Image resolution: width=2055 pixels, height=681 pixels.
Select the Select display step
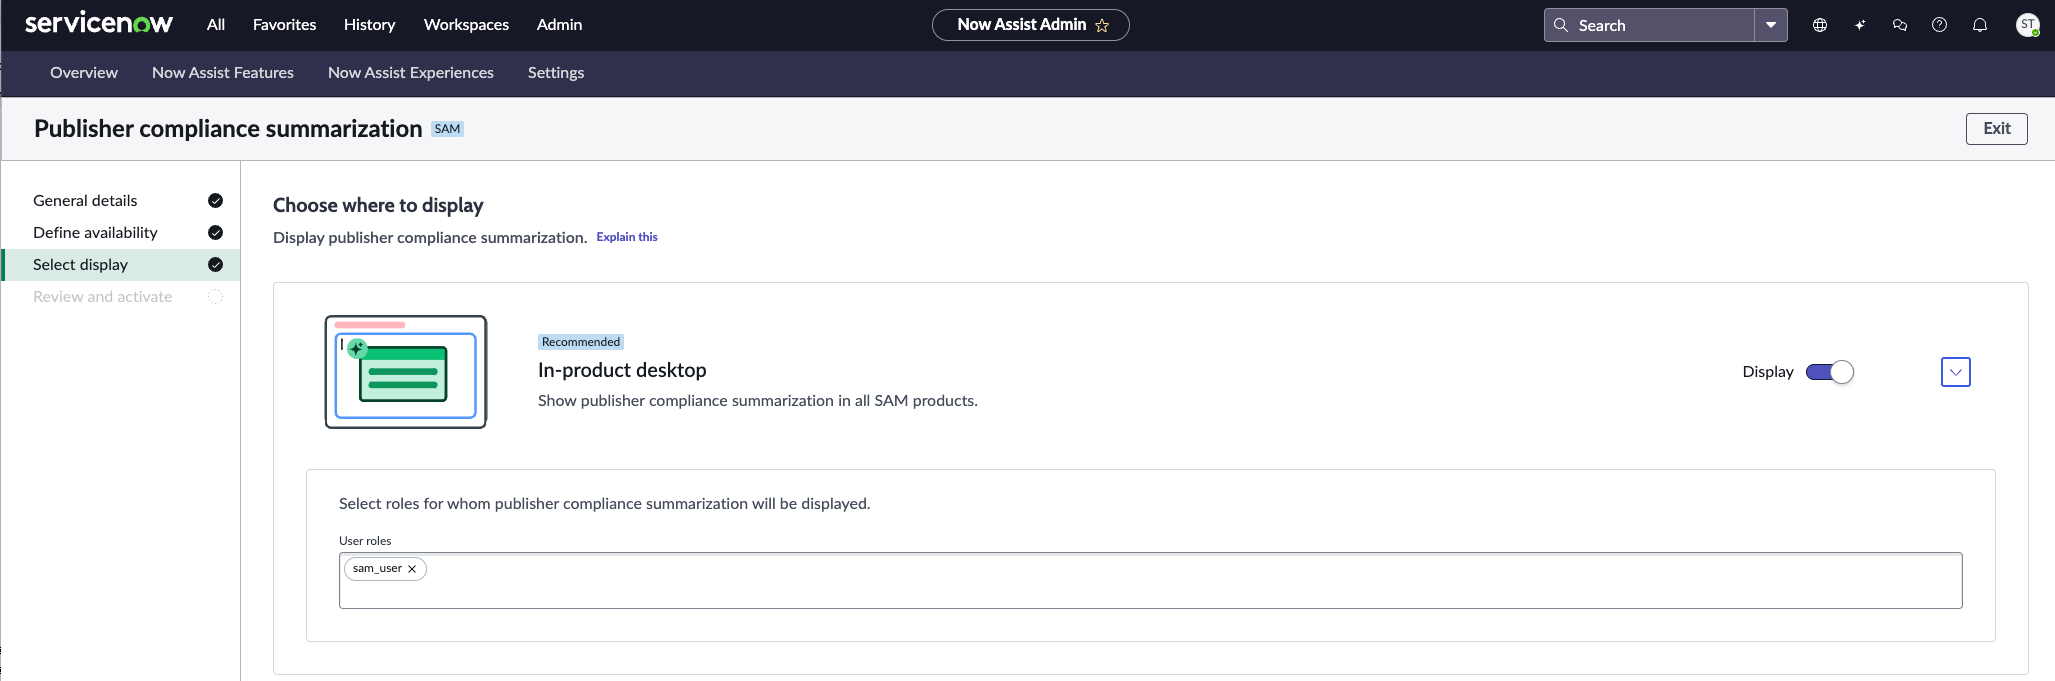pyautogui.click(x=121, y=265)
